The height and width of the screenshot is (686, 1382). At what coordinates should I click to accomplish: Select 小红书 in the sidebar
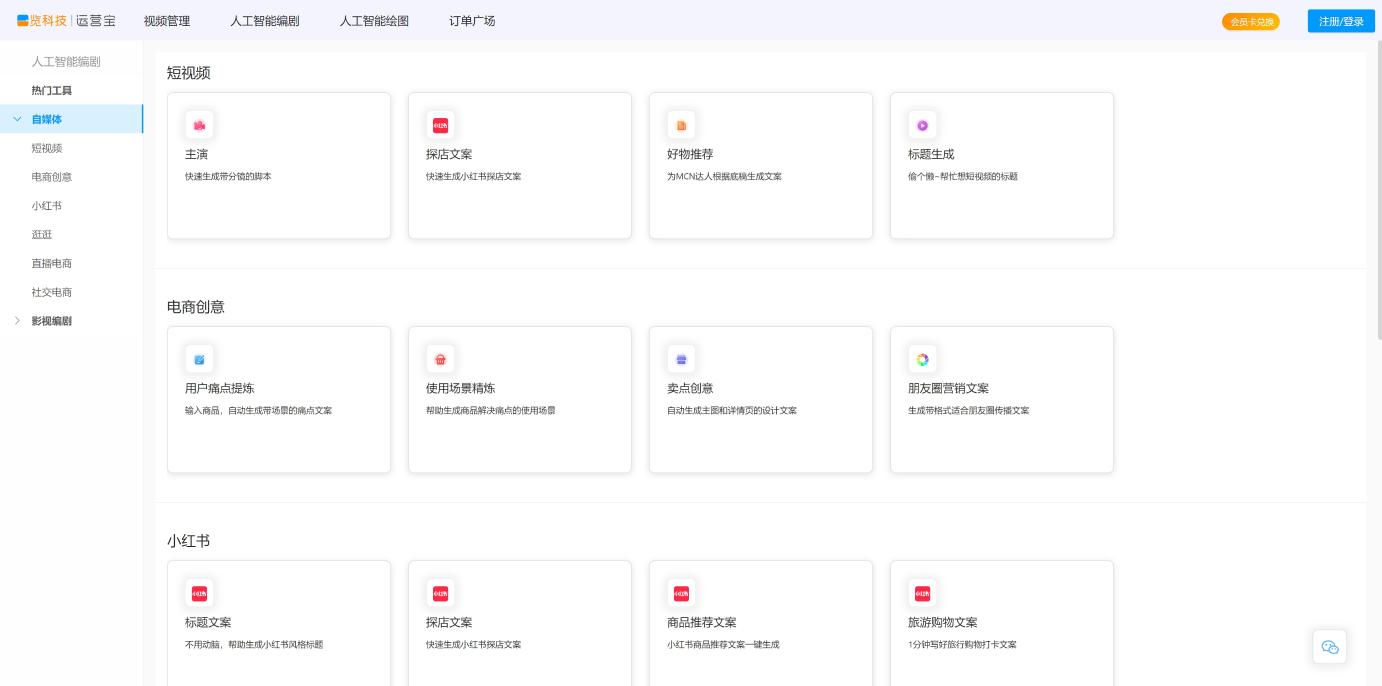point(47,206)
